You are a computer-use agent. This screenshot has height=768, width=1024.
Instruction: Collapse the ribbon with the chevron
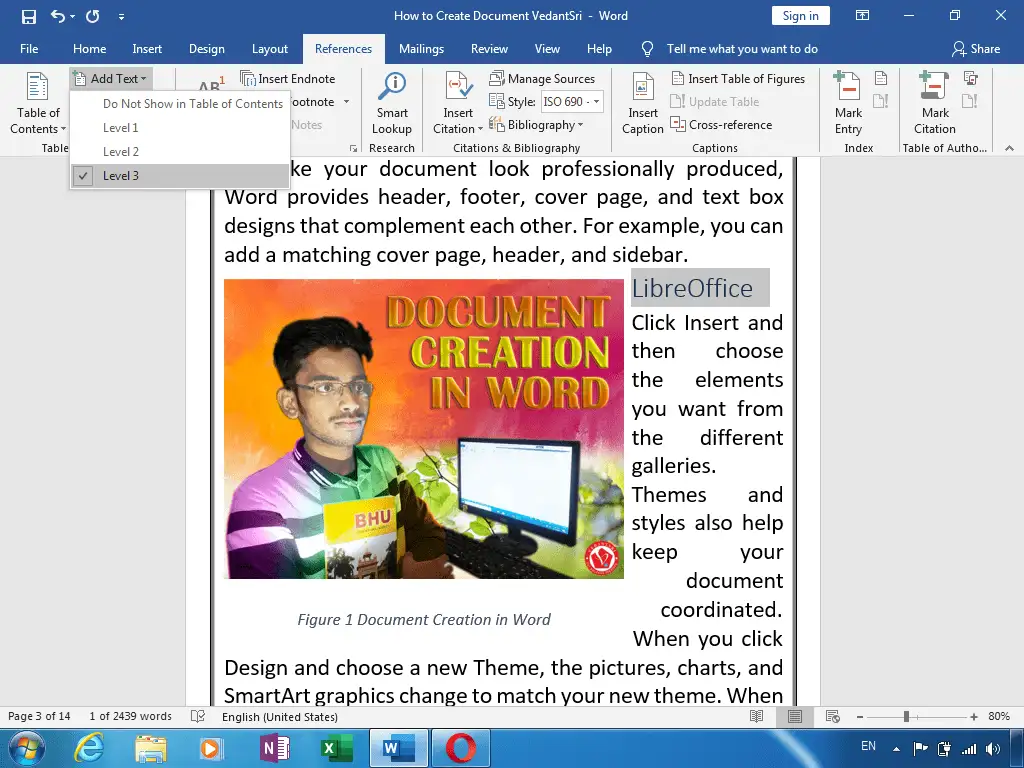pos(1010,148)
